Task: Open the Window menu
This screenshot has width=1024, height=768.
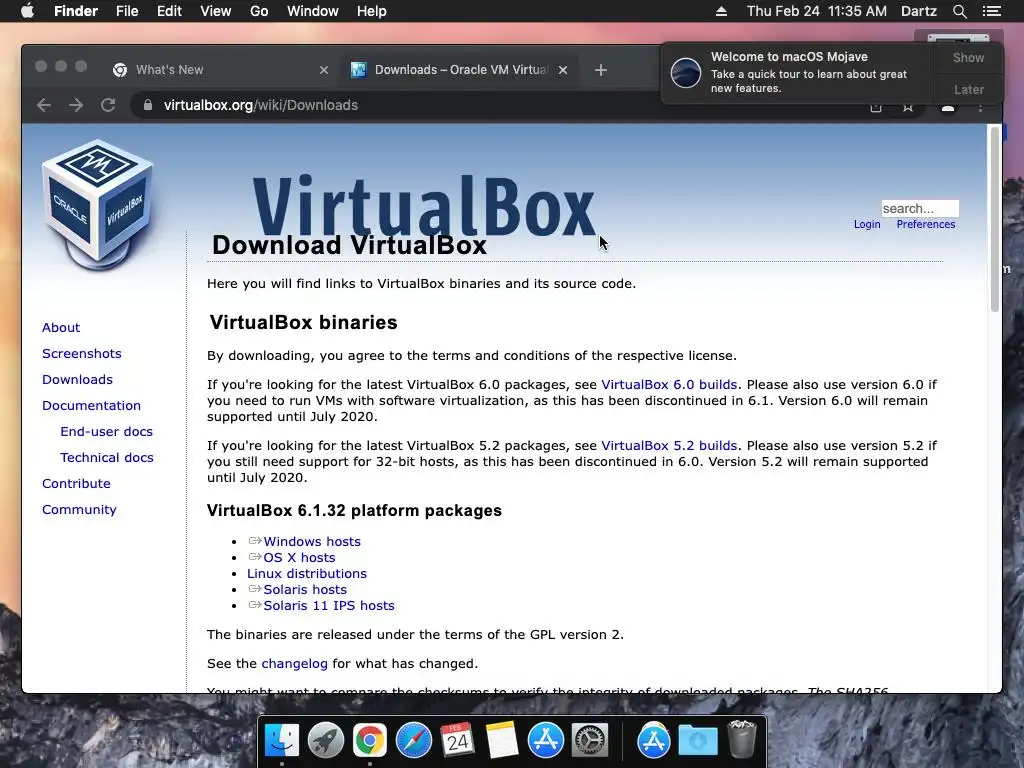Action: [x=313, y=11]
